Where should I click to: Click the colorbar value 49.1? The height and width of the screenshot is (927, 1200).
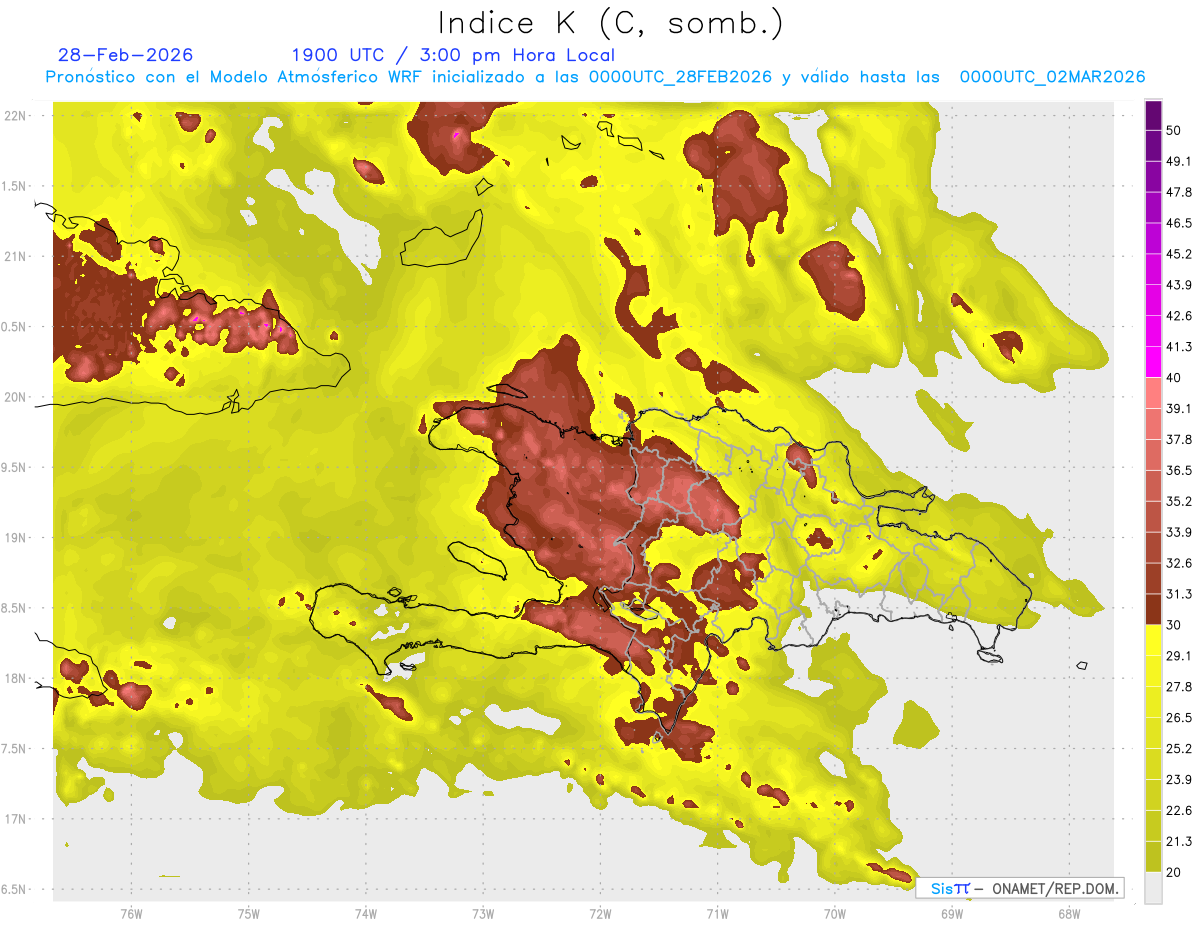click(1180, 161)
